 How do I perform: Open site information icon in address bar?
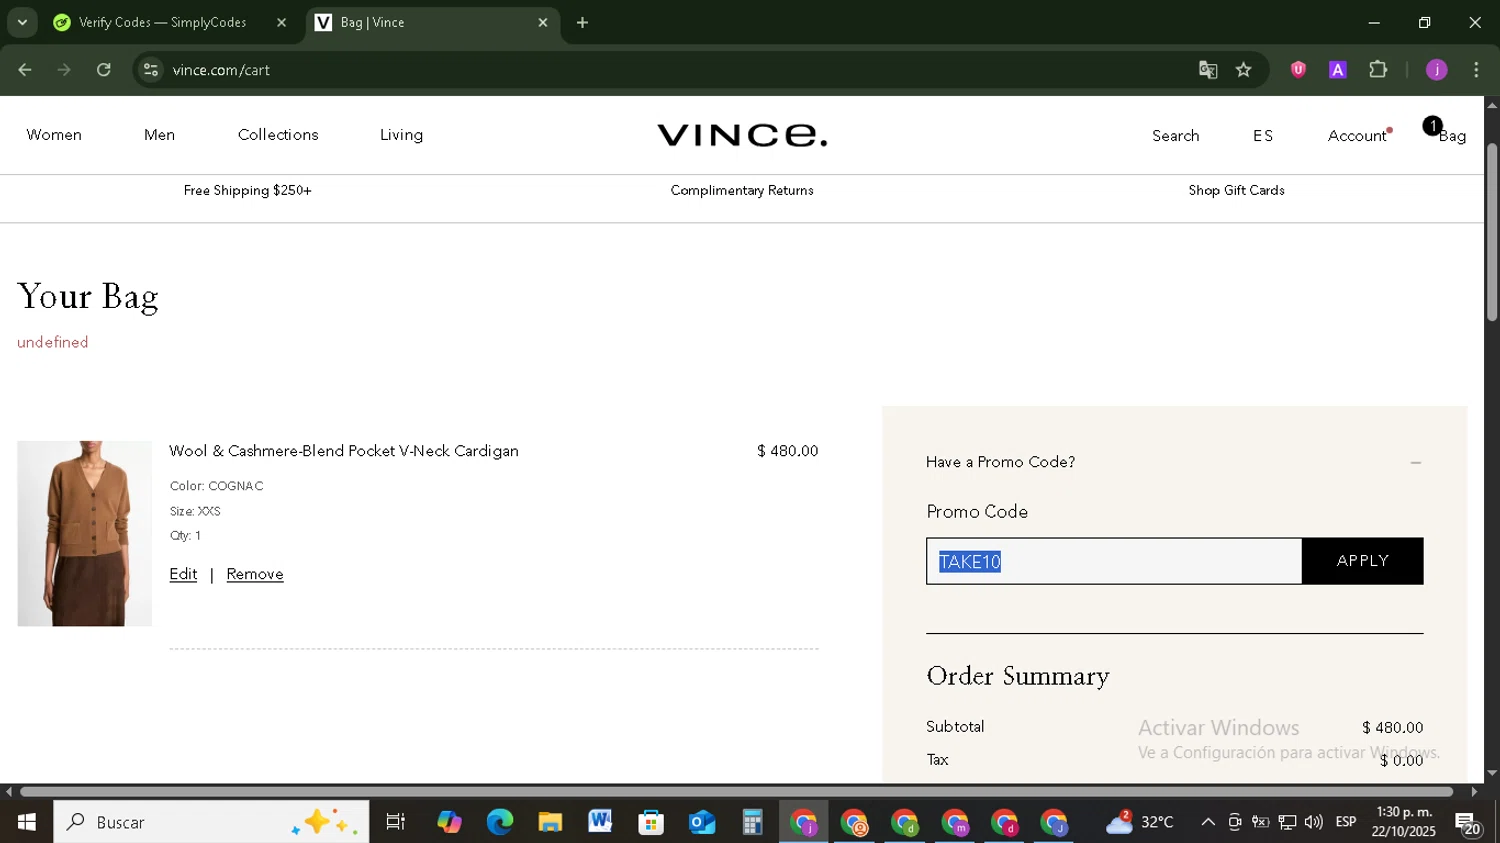(x=151, y=70)
